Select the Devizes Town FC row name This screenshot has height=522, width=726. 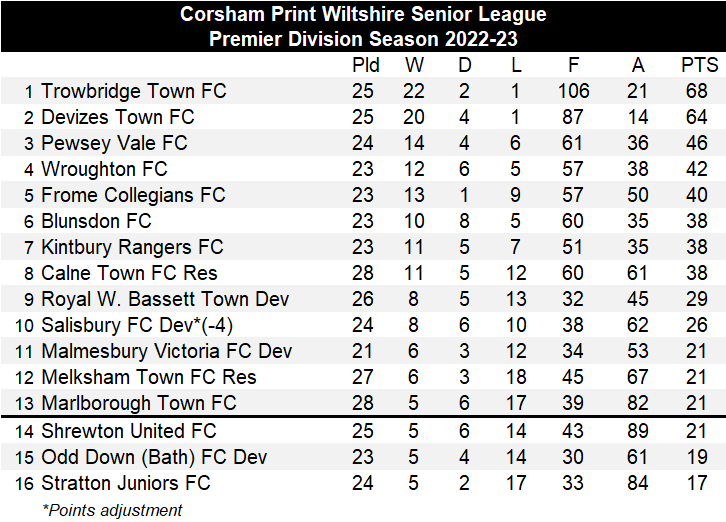coord(117,117)
